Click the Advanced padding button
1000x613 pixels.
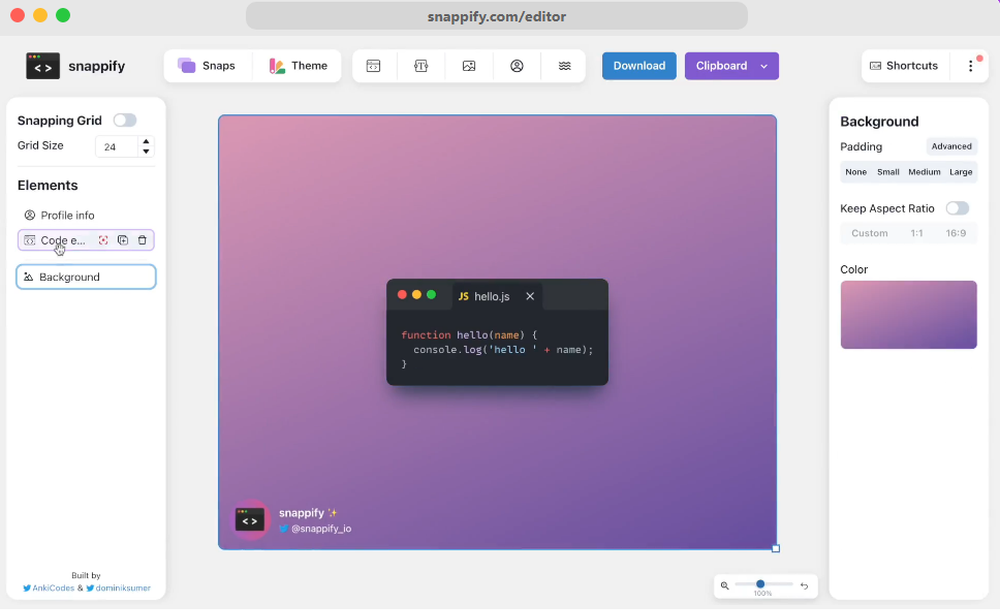tap(951, 146)
